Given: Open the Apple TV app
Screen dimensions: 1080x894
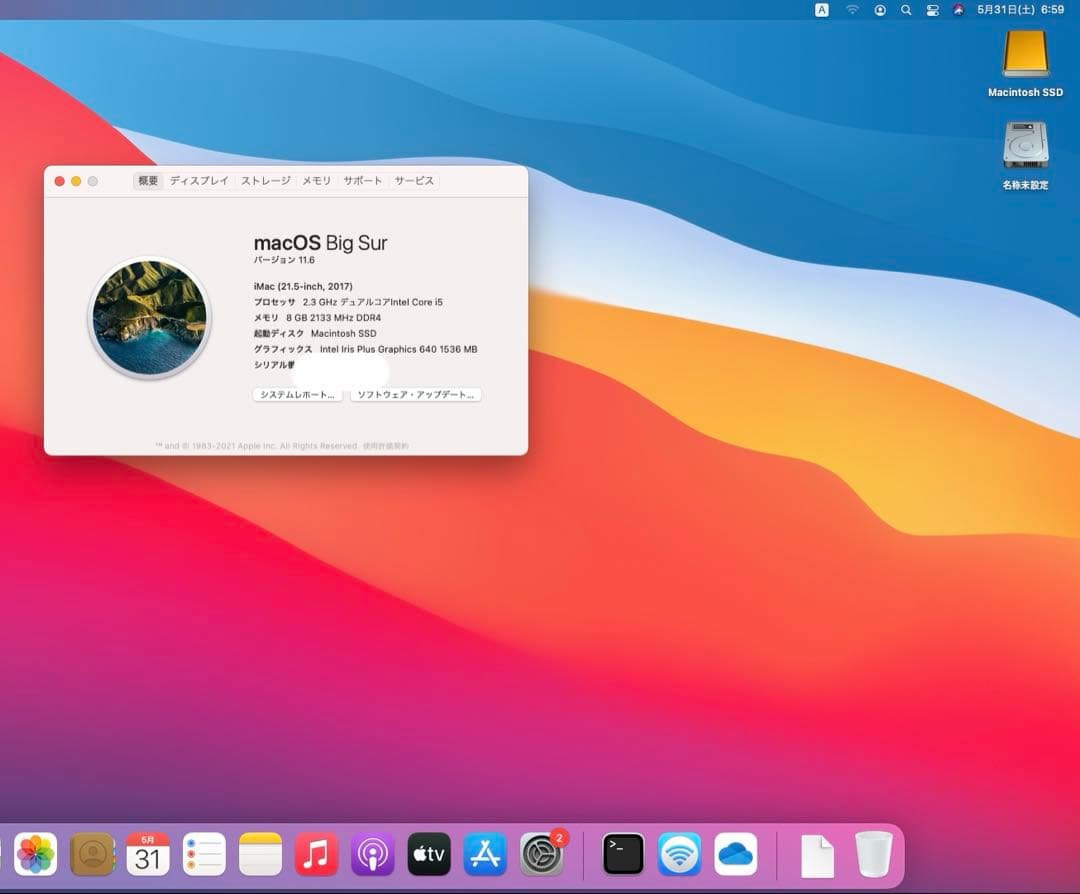Looking at the screenshot, I should (428, 854).
